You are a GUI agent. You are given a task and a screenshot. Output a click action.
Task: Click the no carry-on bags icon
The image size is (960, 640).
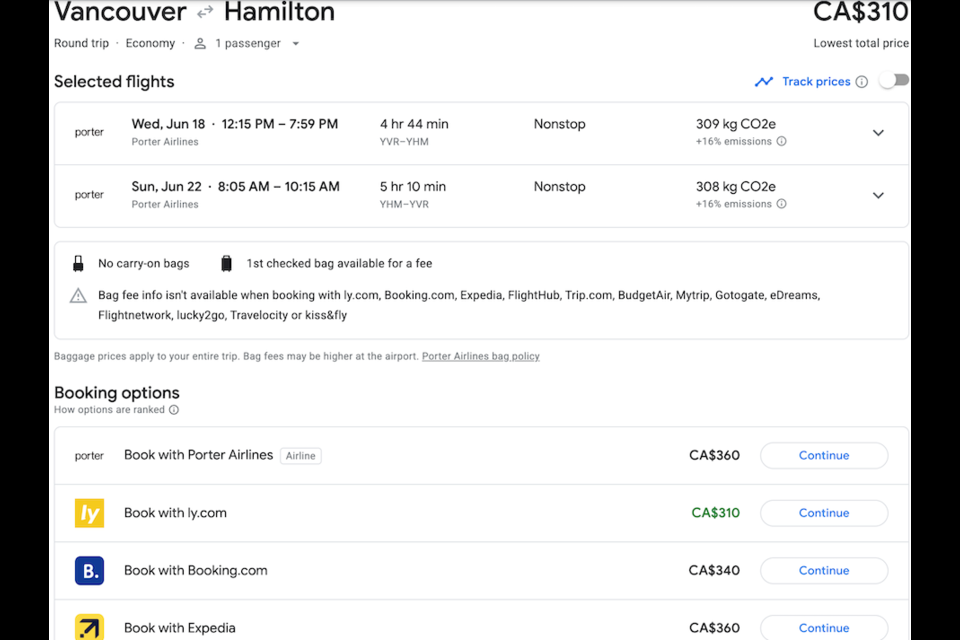[78, 263]
